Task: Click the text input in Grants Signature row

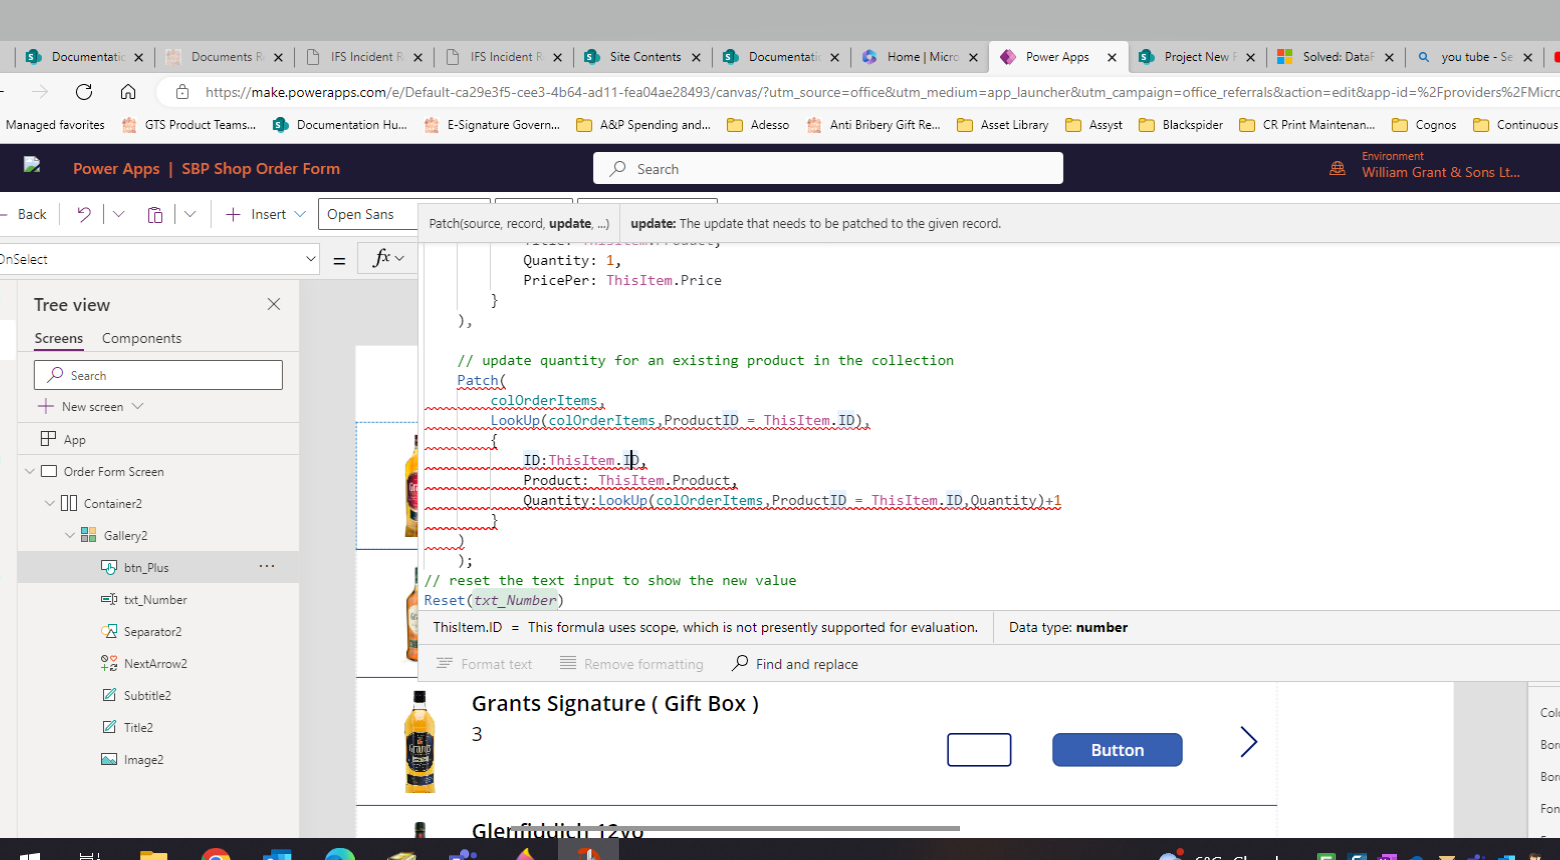Action: tap(979, 750)
